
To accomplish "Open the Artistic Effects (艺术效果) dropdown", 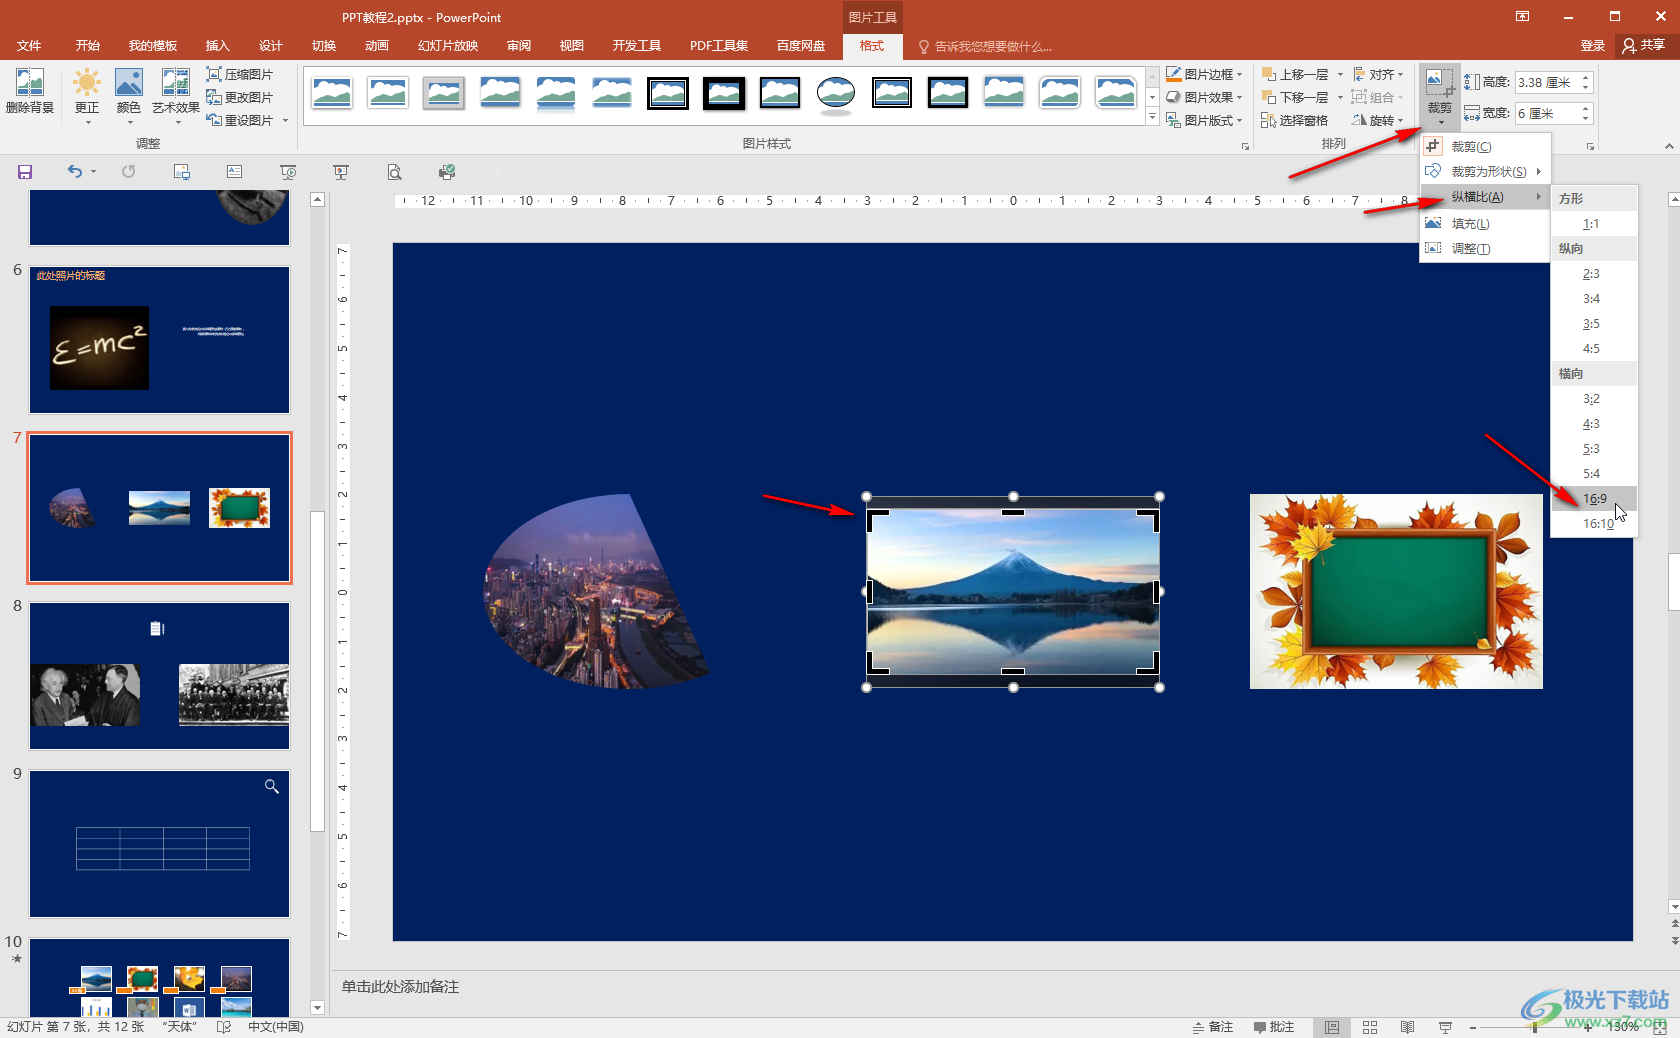I will click(176, 94).
